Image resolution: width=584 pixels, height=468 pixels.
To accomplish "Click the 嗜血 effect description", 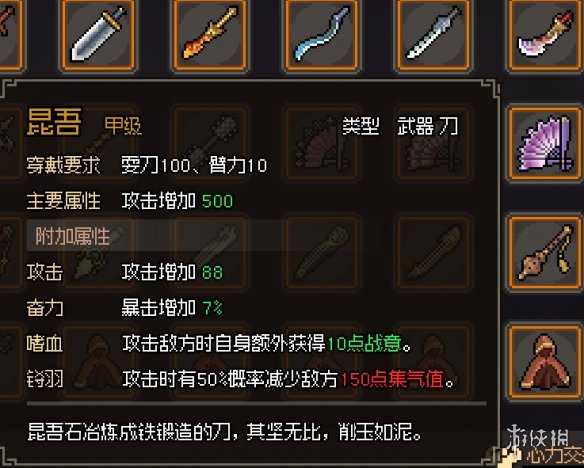I will (x=267, y=343).
